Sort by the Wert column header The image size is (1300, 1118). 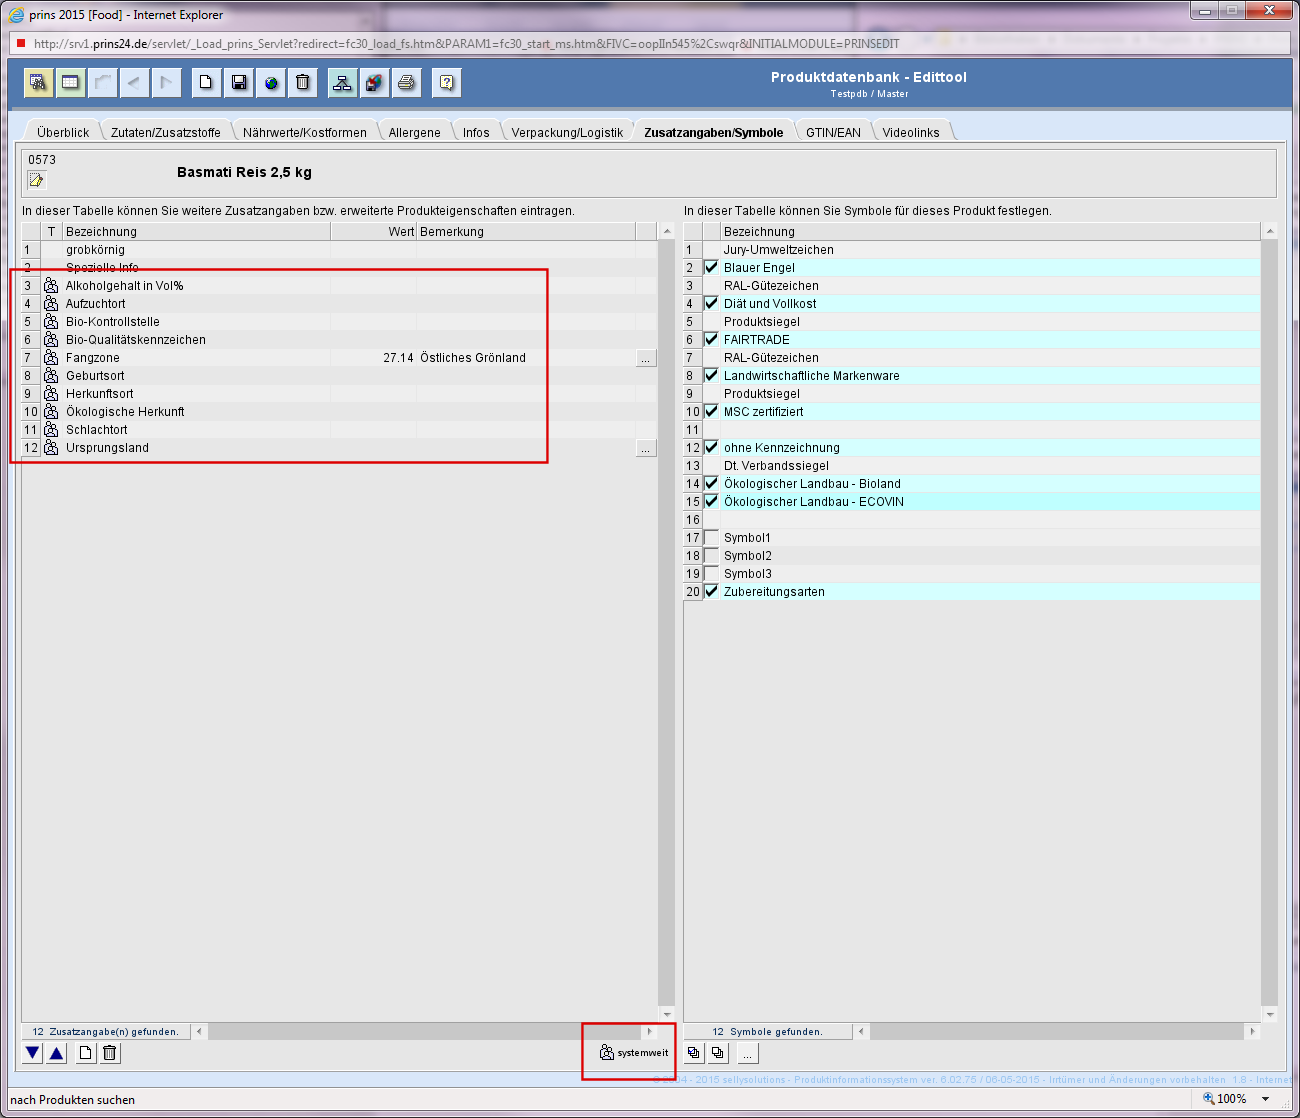point(374,231)
